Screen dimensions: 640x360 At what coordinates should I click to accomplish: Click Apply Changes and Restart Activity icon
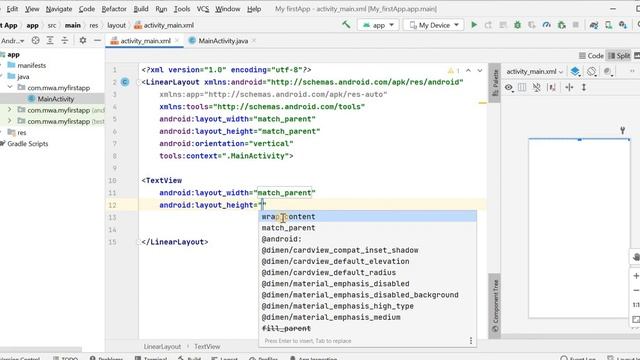(x=488, y=25)
